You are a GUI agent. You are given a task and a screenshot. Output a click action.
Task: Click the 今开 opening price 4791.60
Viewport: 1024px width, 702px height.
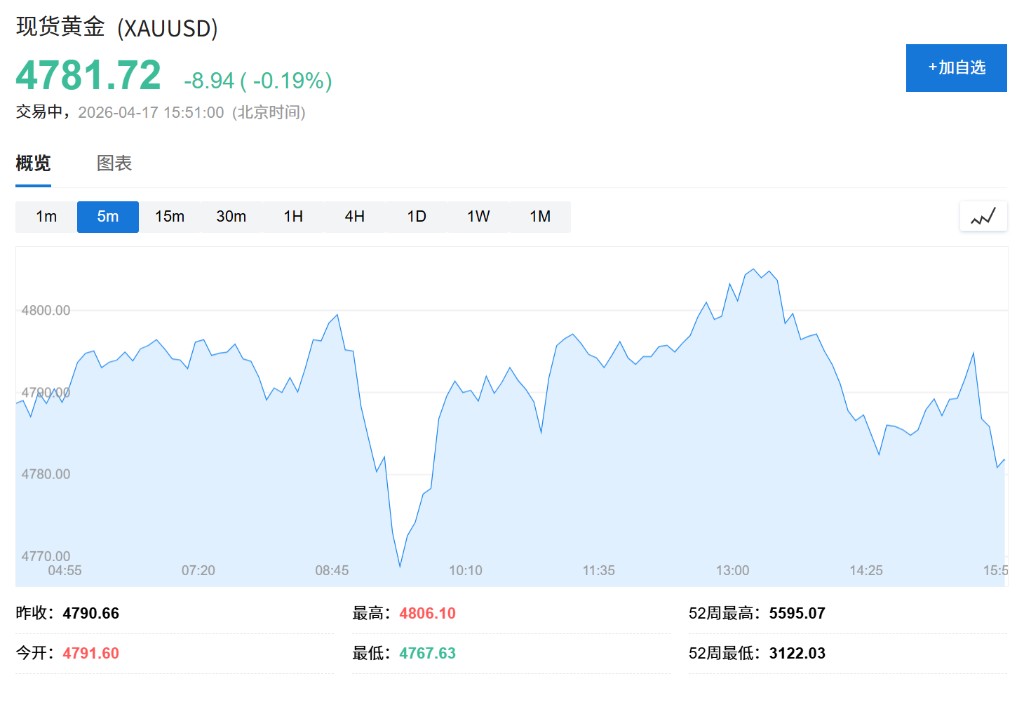[x=91, y=653]
